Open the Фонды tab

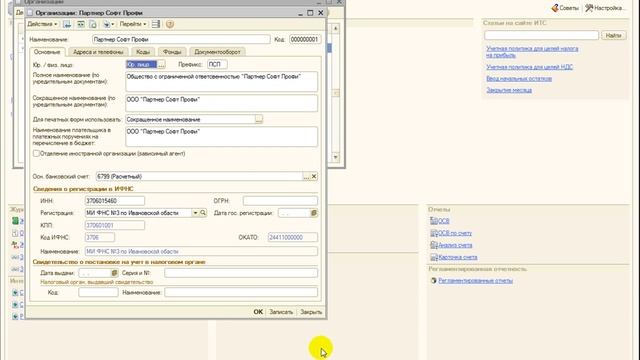coord(172,52)
